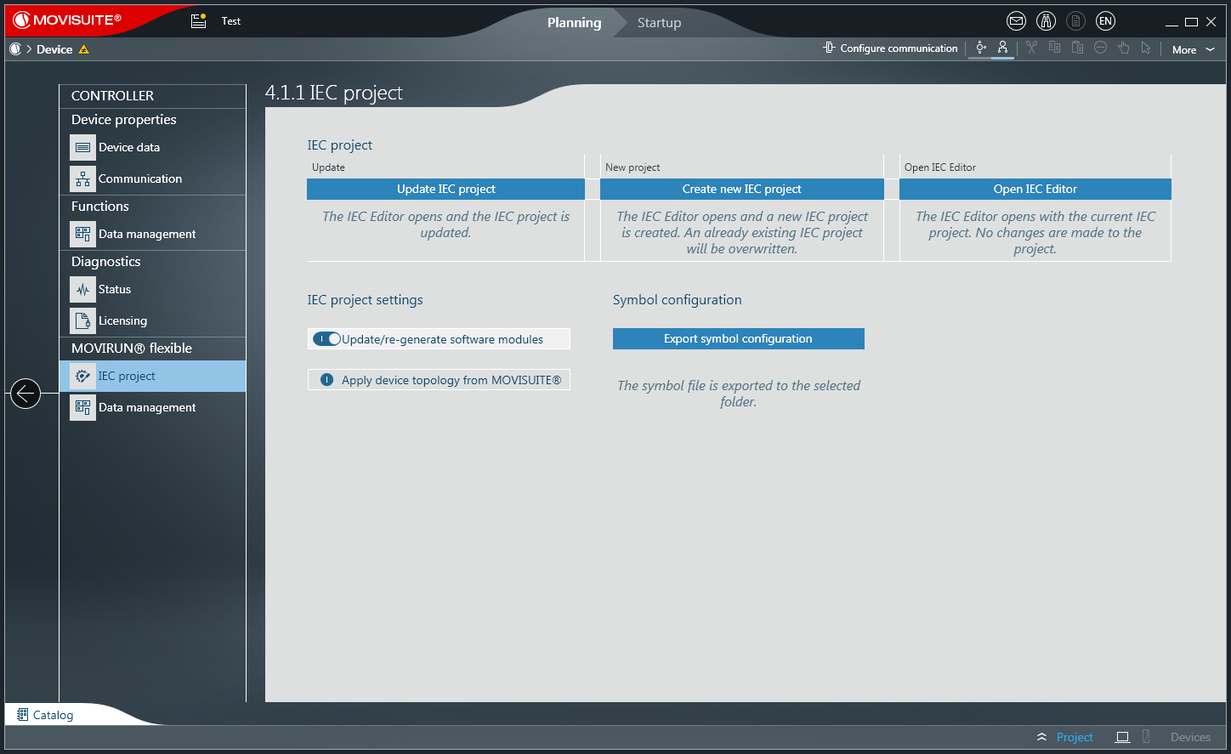Viewport: 1231px width, 754px height.
Task: Click the Update IEC project button
Action: (x=446, y=189)
